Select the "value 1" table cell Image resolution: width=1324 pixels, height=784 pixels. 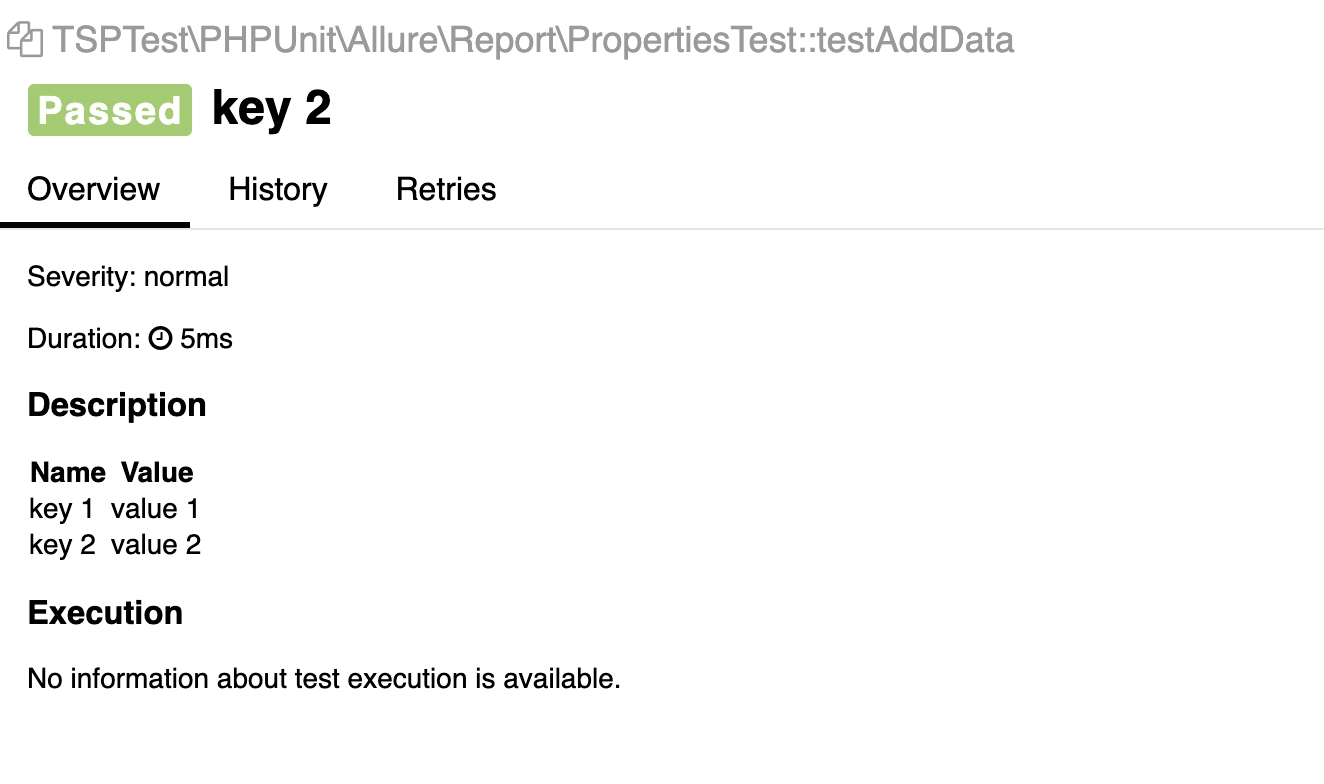tap(155, 509)
